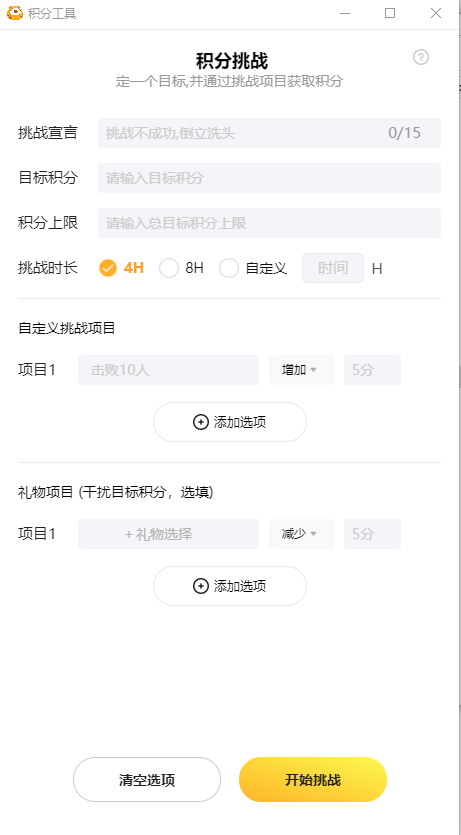Viewport: 461px width, 835px height.
Task: Open the help question mark icon
Action: (x=421, y=57)
